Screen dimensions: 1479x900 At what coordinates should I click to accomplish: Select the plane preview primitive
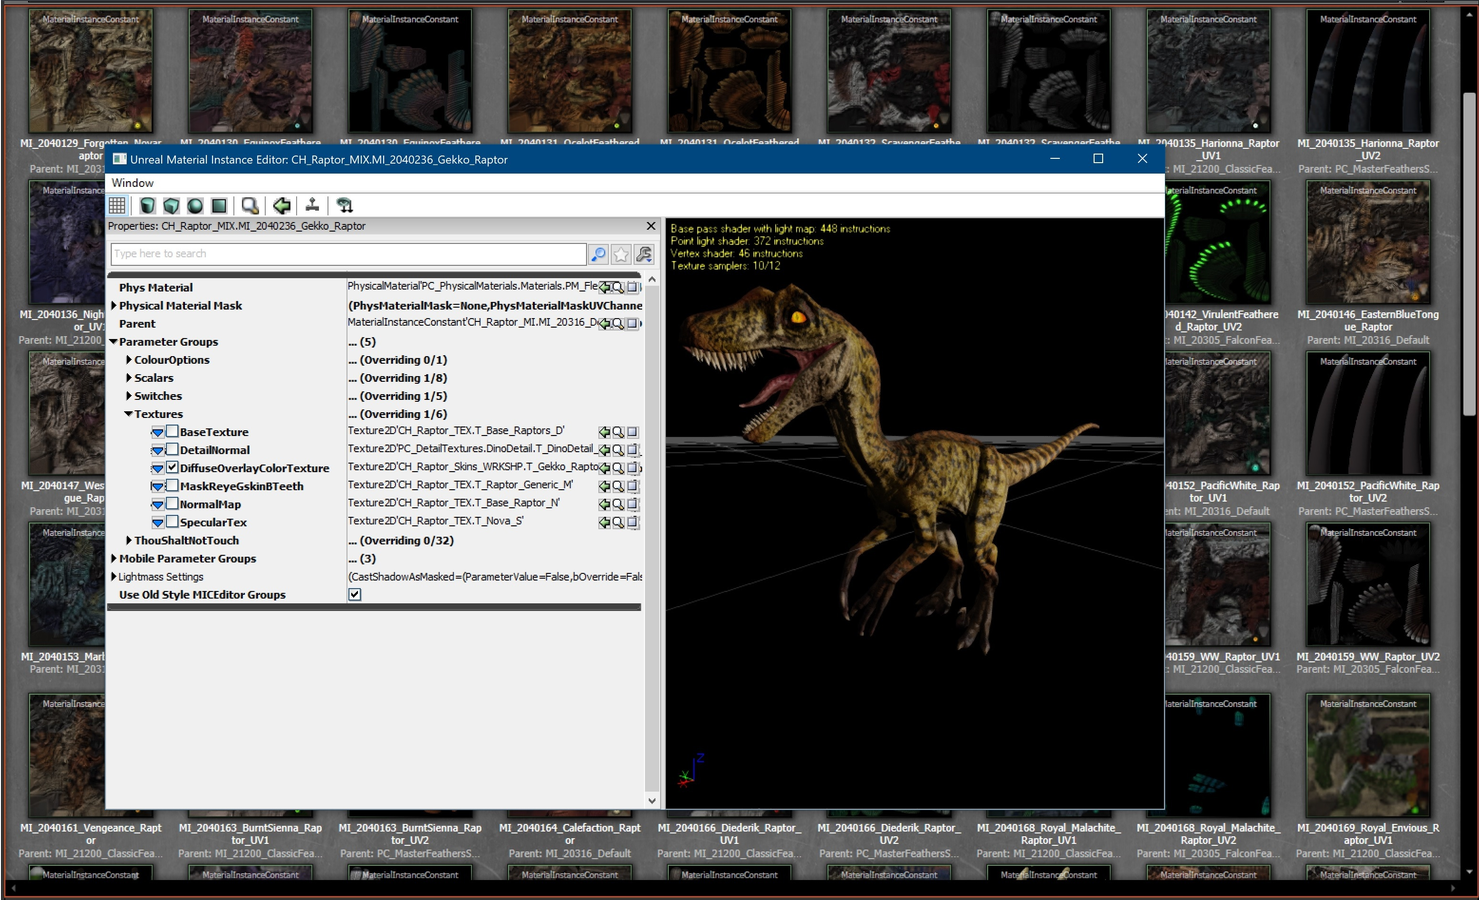(x=219, y=205)
